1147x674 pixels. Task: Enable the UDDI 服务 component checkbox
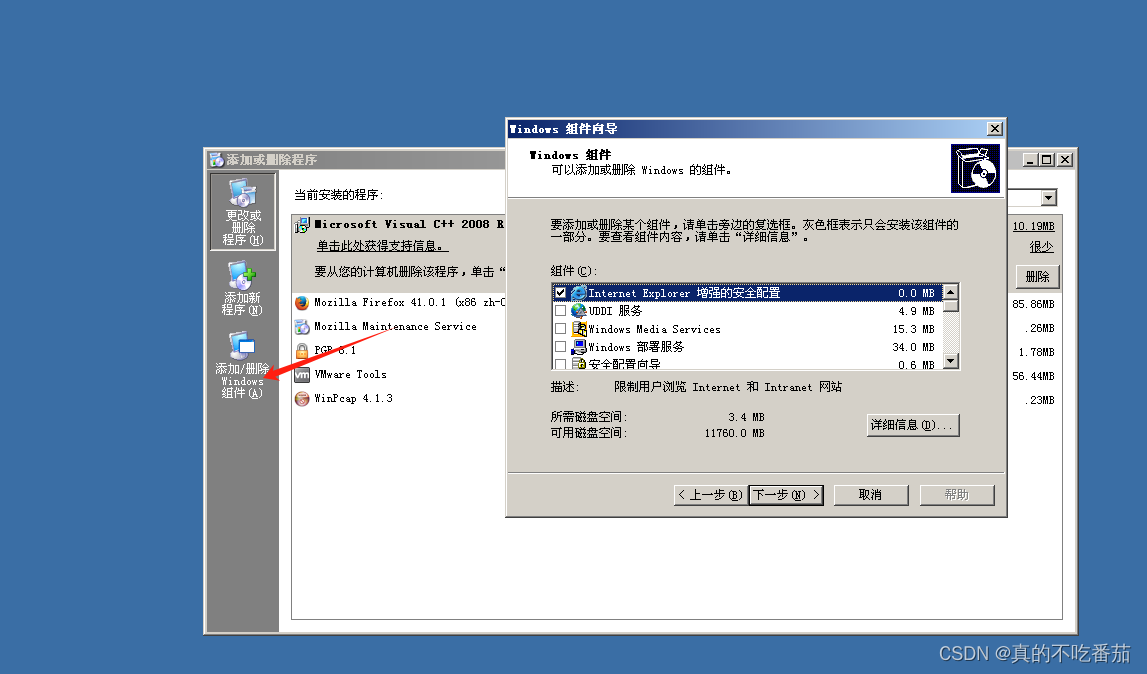(560, 310)
